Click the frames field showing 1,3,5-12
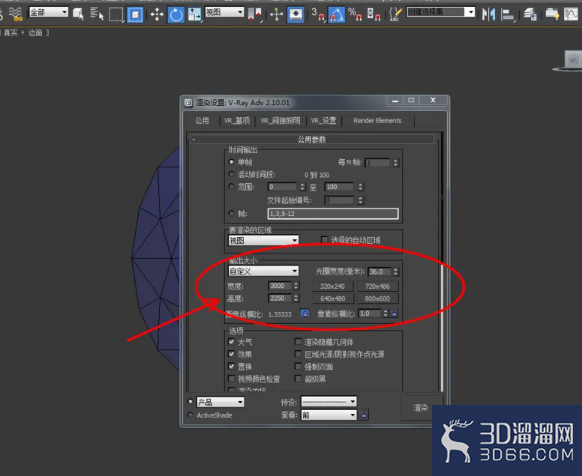This screenshot has height=476, width=582. click(x=333, y=213)
